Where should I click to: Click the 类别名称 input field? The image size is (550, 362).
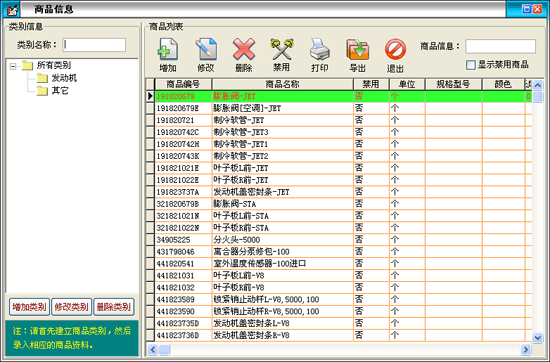pos(94,45)
